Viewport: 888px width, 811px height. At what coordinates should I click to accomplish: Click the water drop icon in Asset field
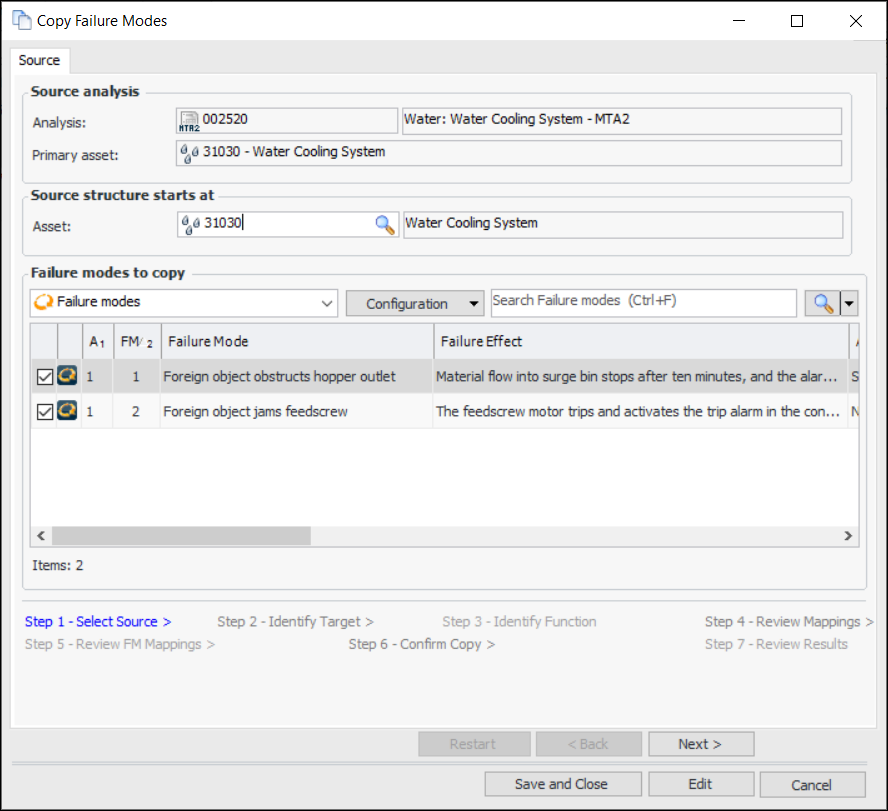point(190,224)
